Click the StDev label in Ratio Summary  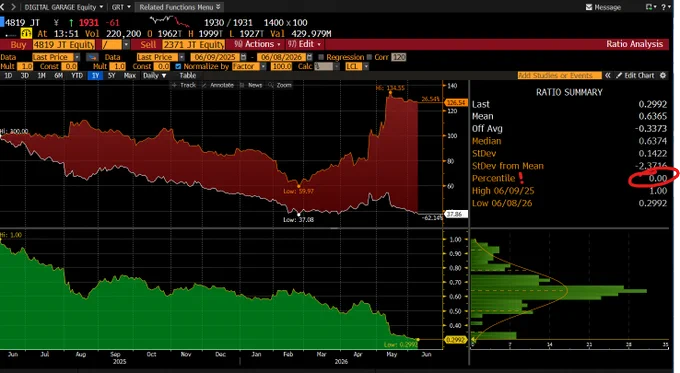(484, 154)
